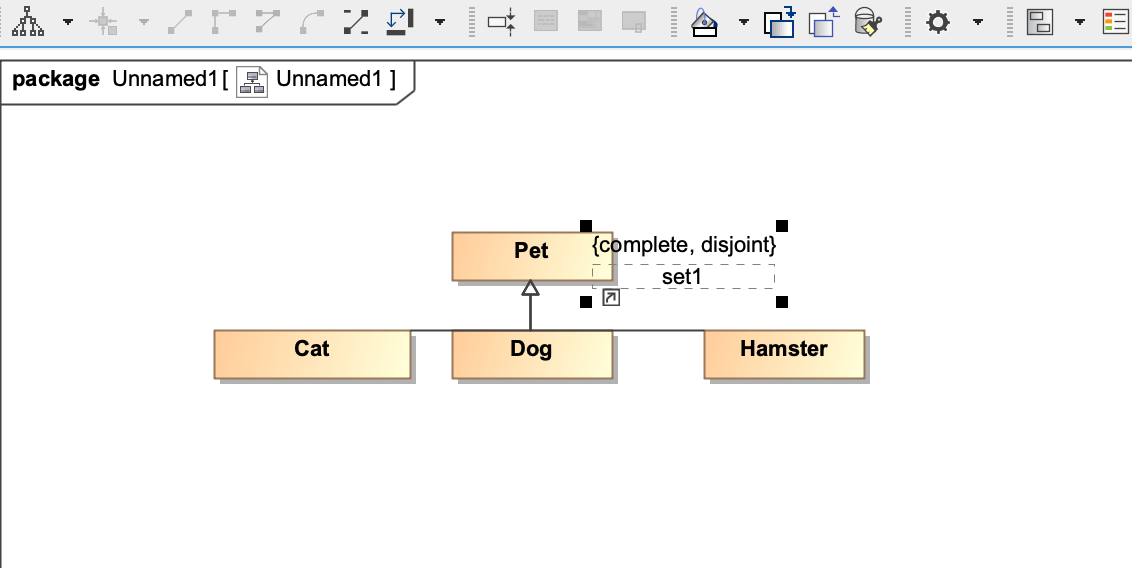Select the paint bucket fill color tool
1132x568 pixels.
tap(704, 22)
